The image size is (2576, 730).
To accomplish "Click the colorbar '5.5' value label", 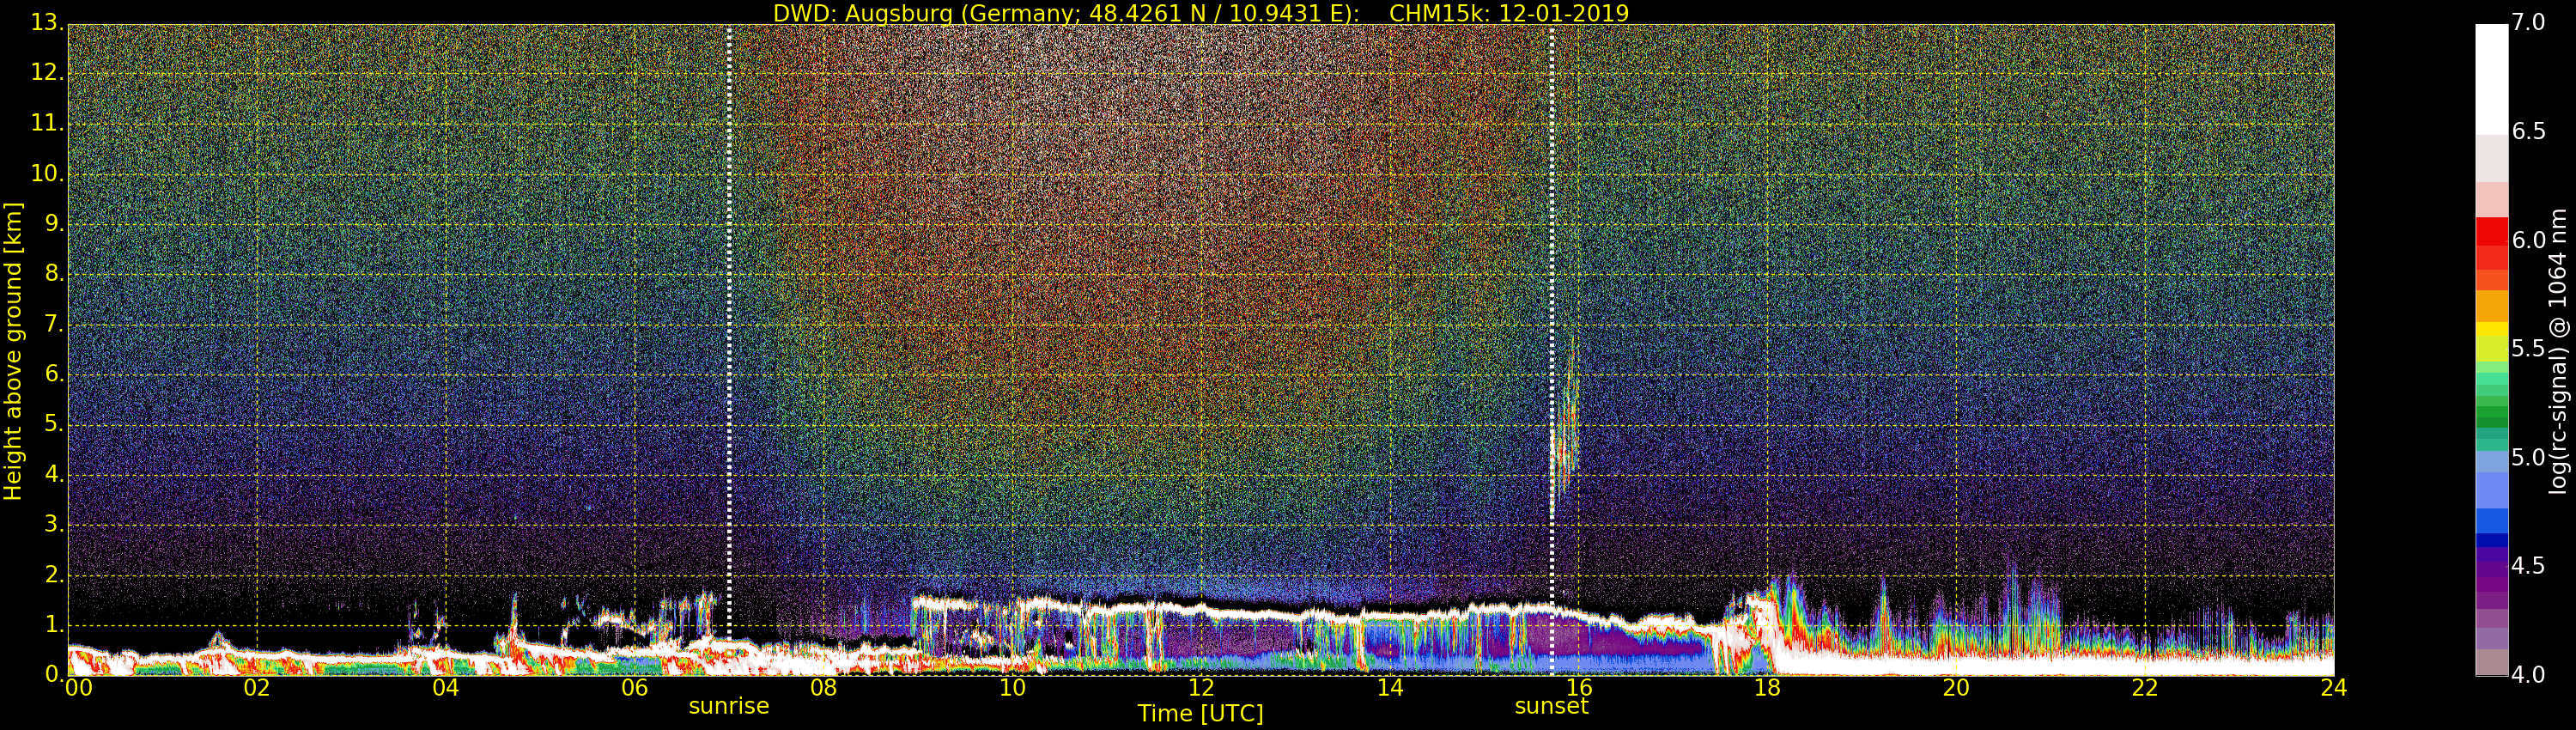I will (2528, 349).
